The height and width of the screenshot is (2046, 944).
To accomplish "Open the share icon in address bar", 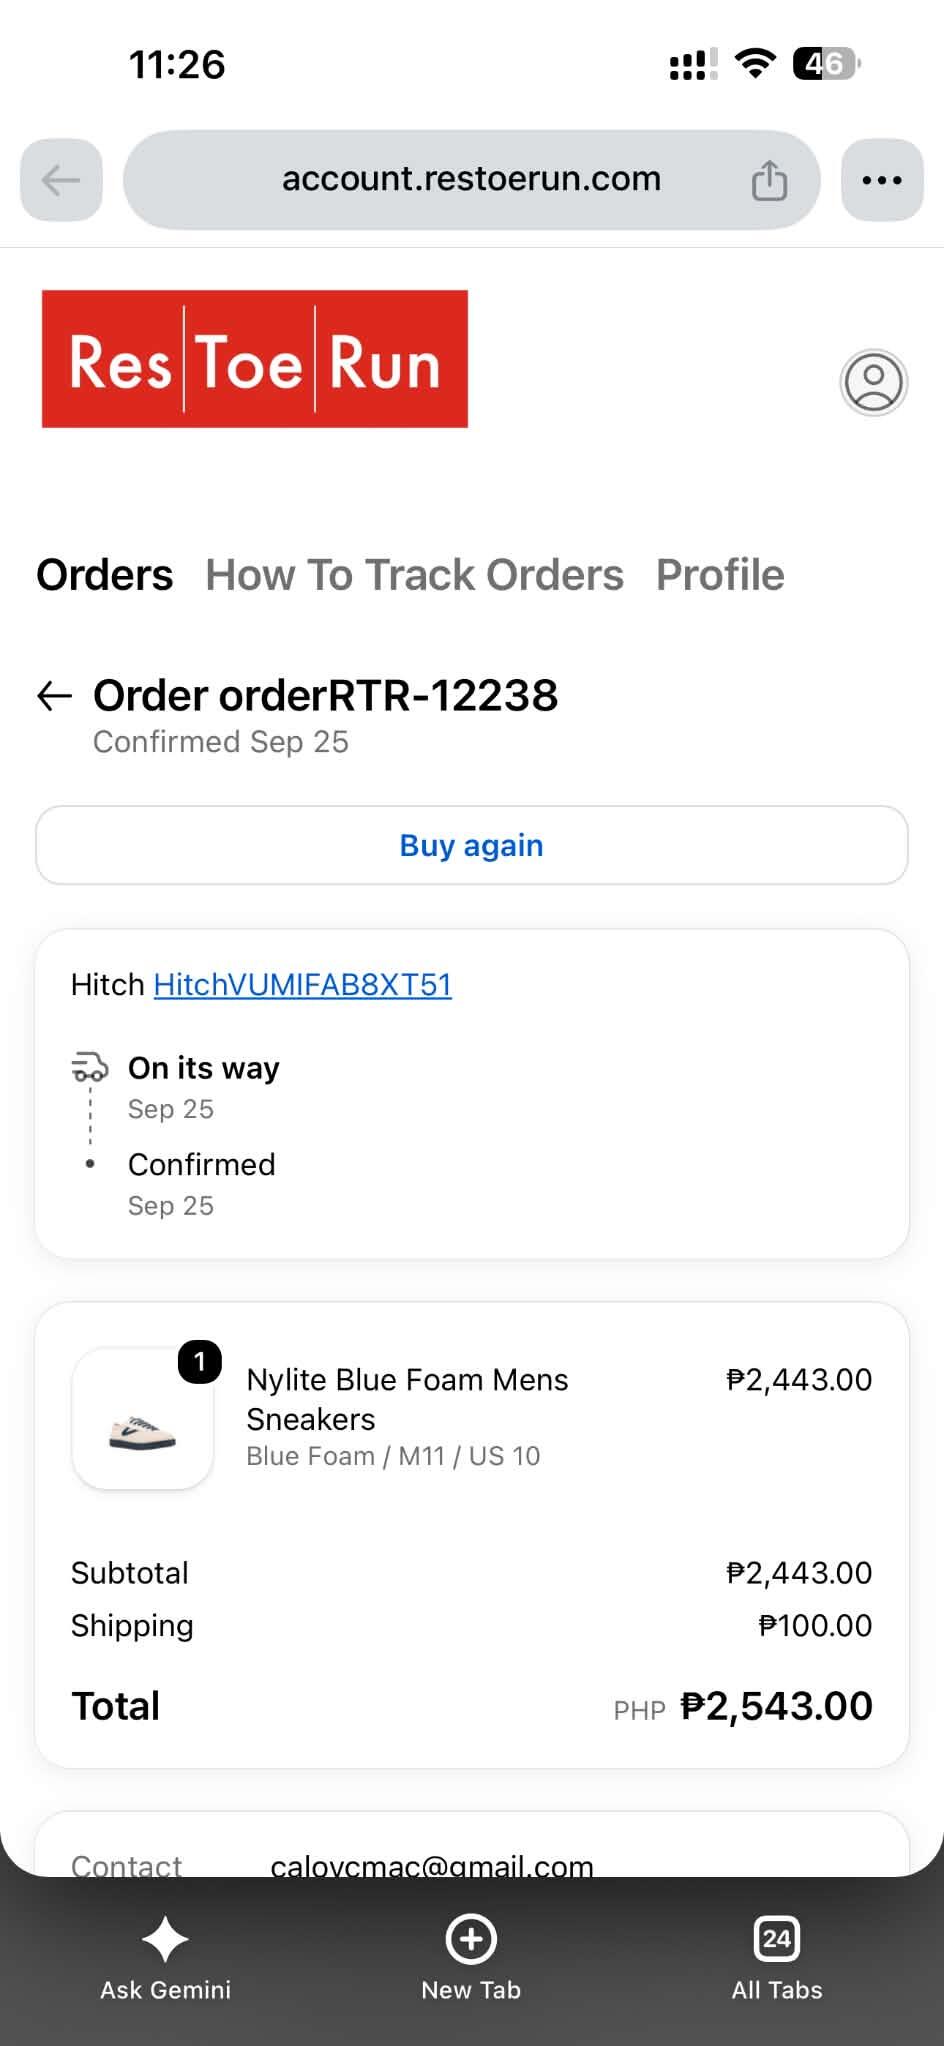I will [x=769, y=180].
